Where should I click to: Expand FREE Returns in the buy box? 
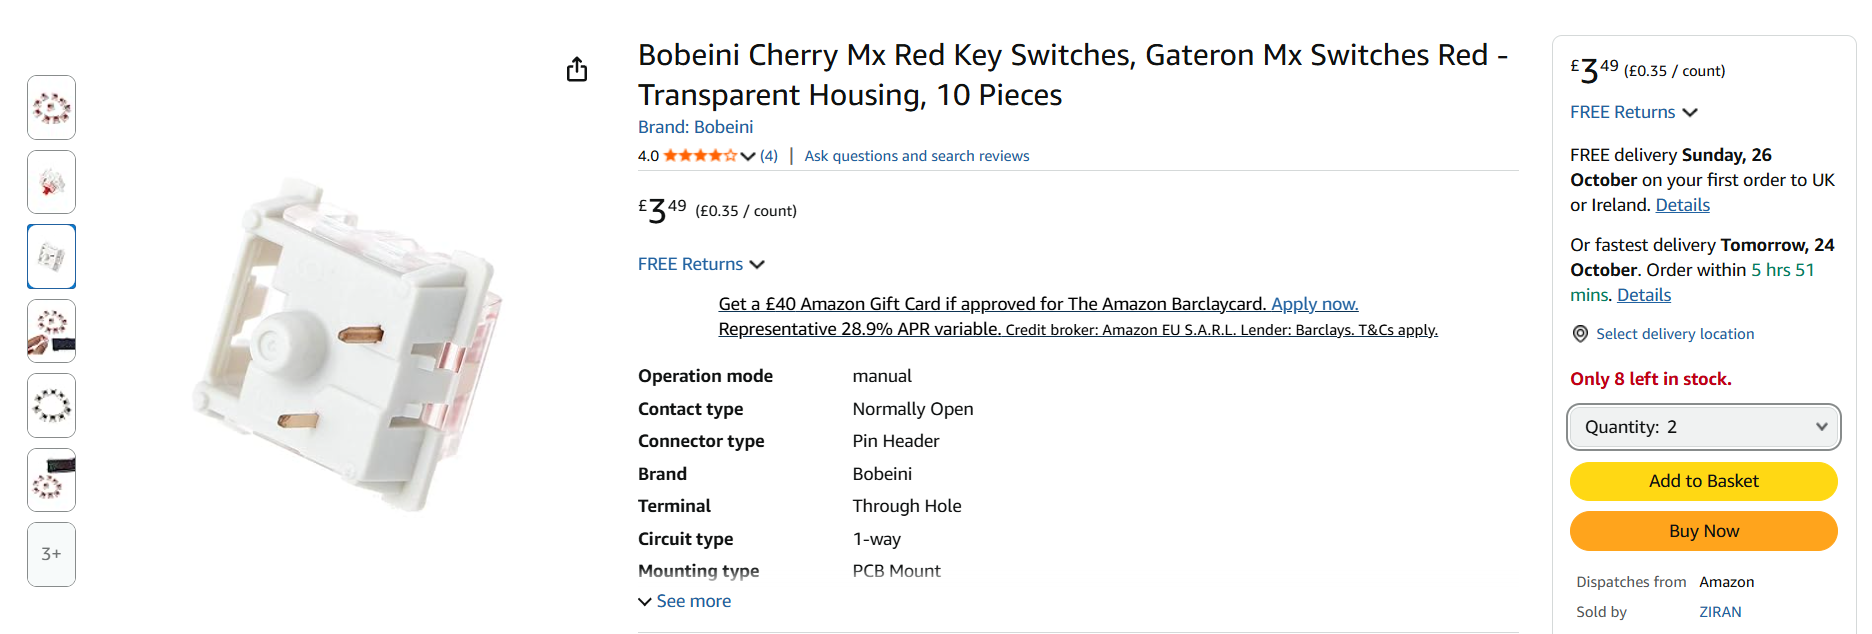(x=1634, y=112)
